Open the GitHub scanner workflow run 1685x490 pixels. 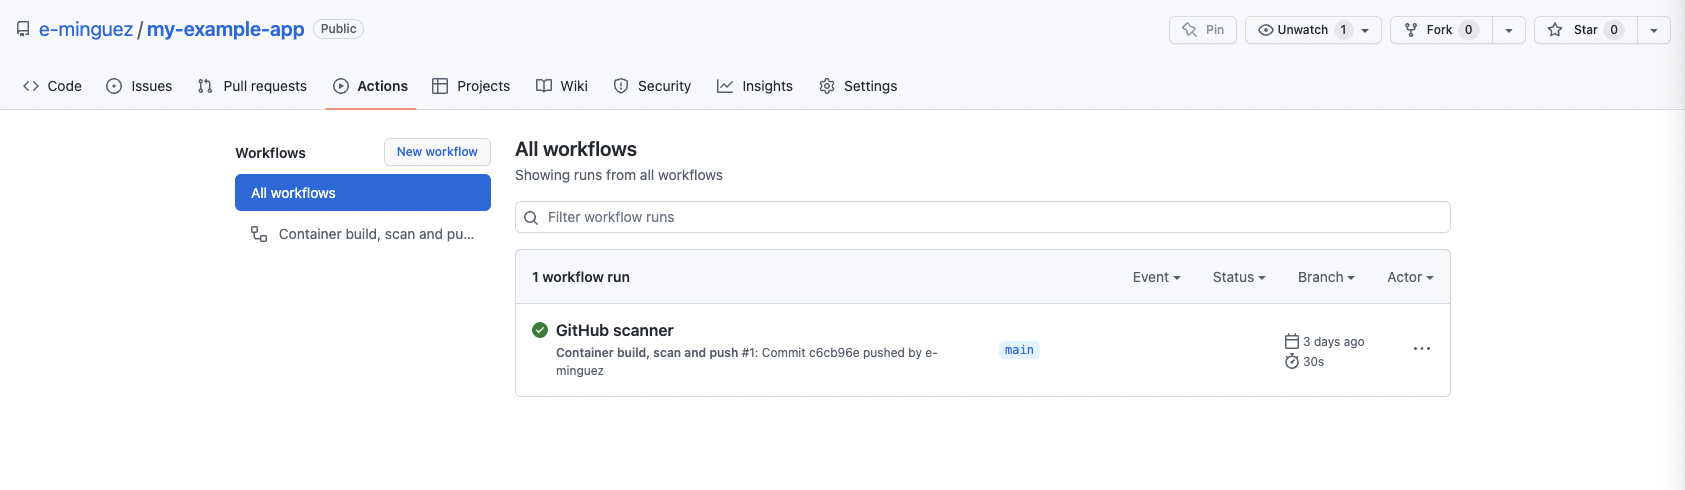[615, 330]
